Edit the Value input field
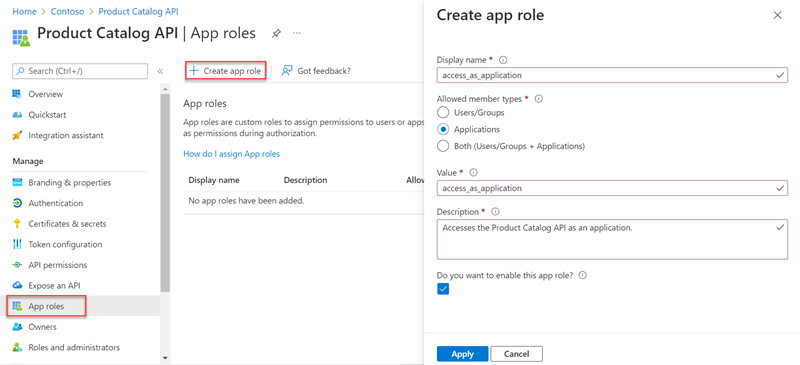The height and width of the screenshot is (365, 800). (612, 188)
